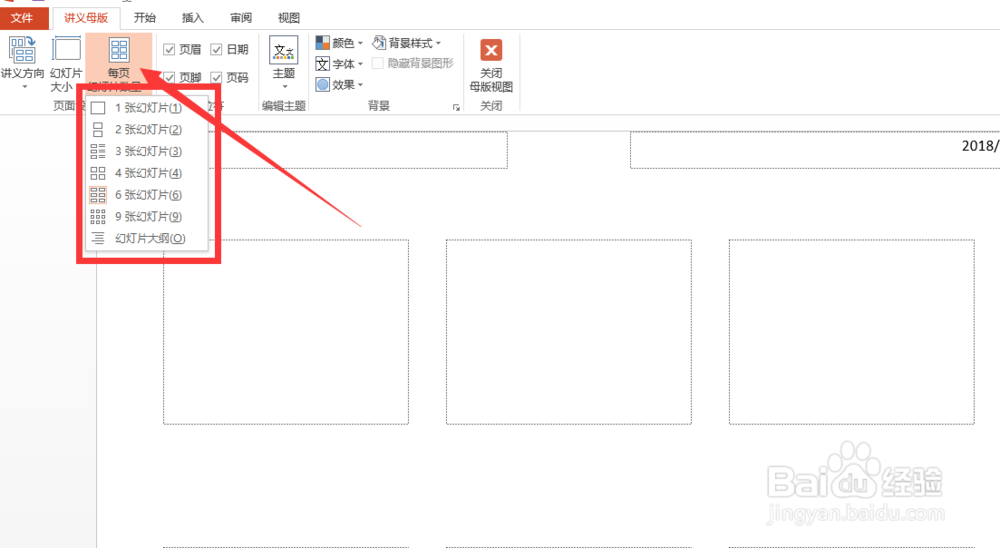
Task: Toggle the Date (日期) checkbox
Action: (x=216, y=49)
